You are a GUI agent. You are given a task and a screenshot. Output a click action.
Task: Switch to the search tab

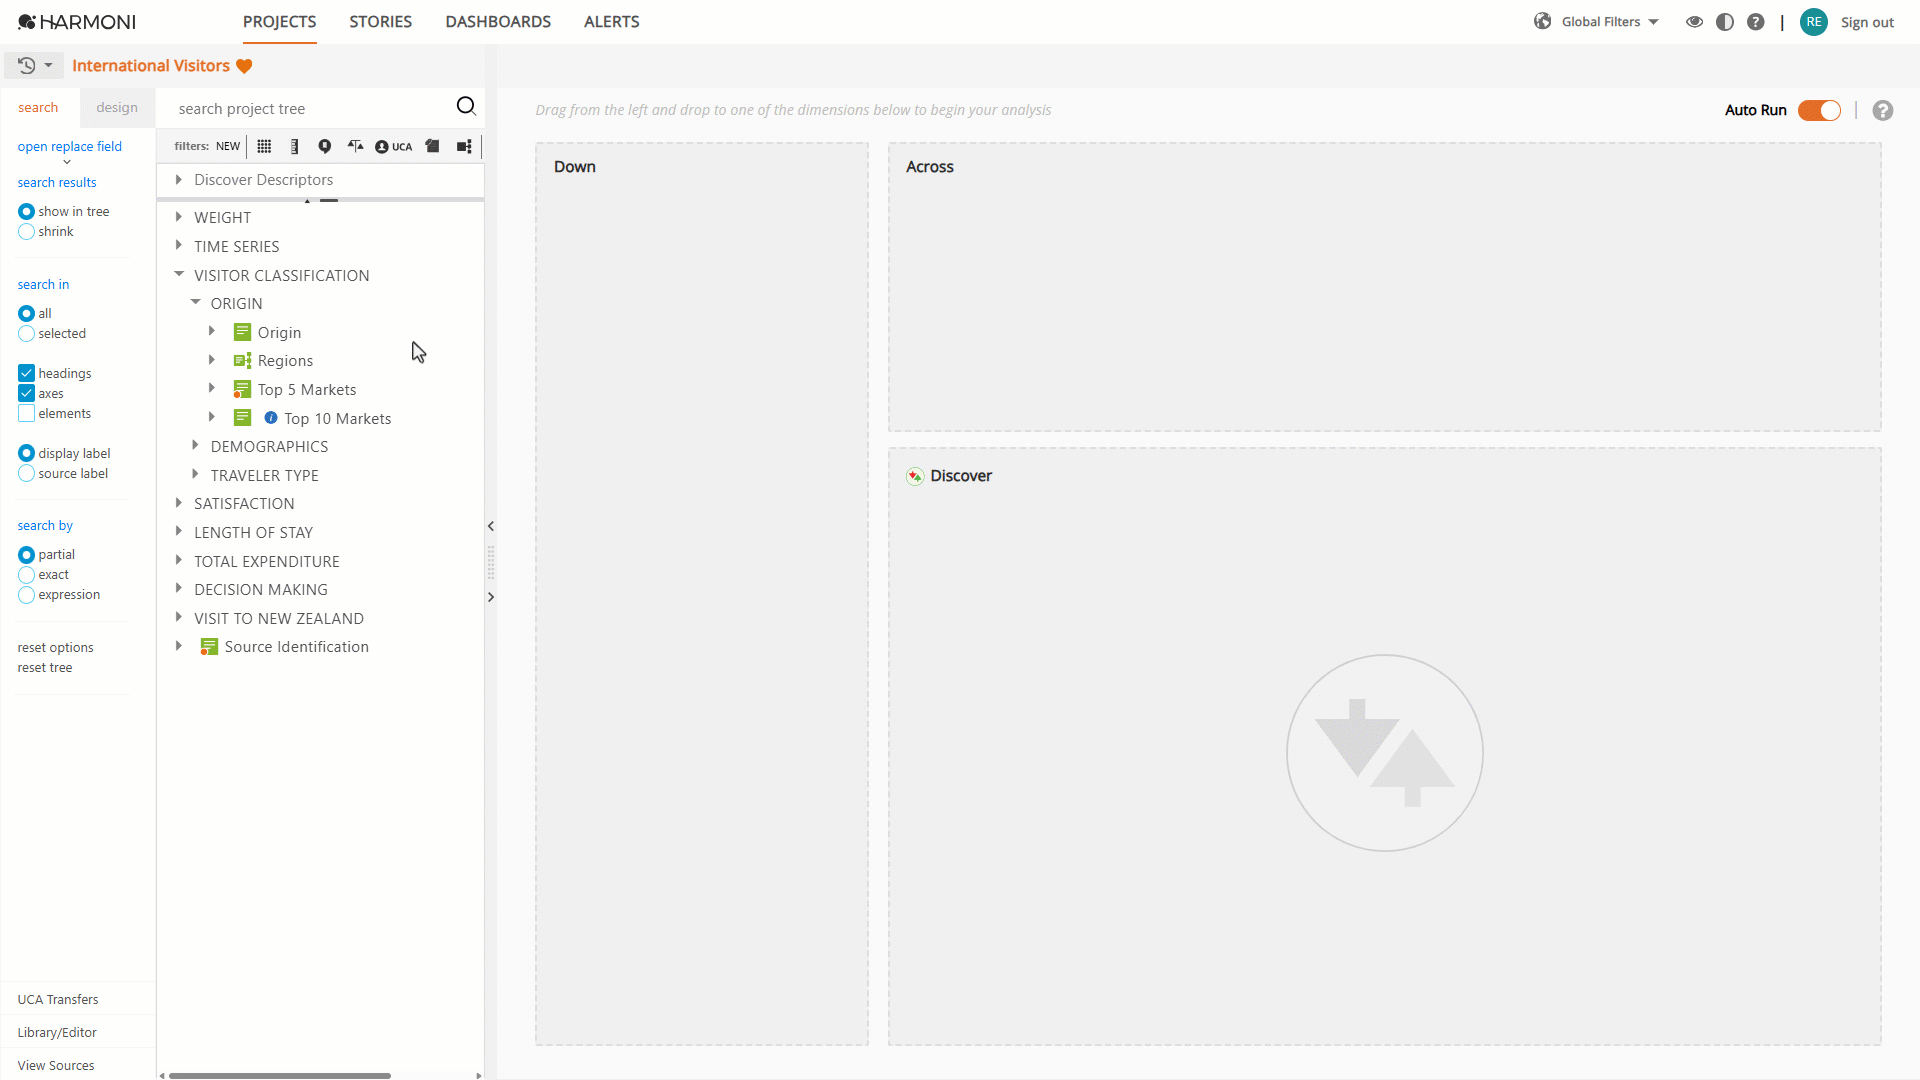(x=38, y=108)
